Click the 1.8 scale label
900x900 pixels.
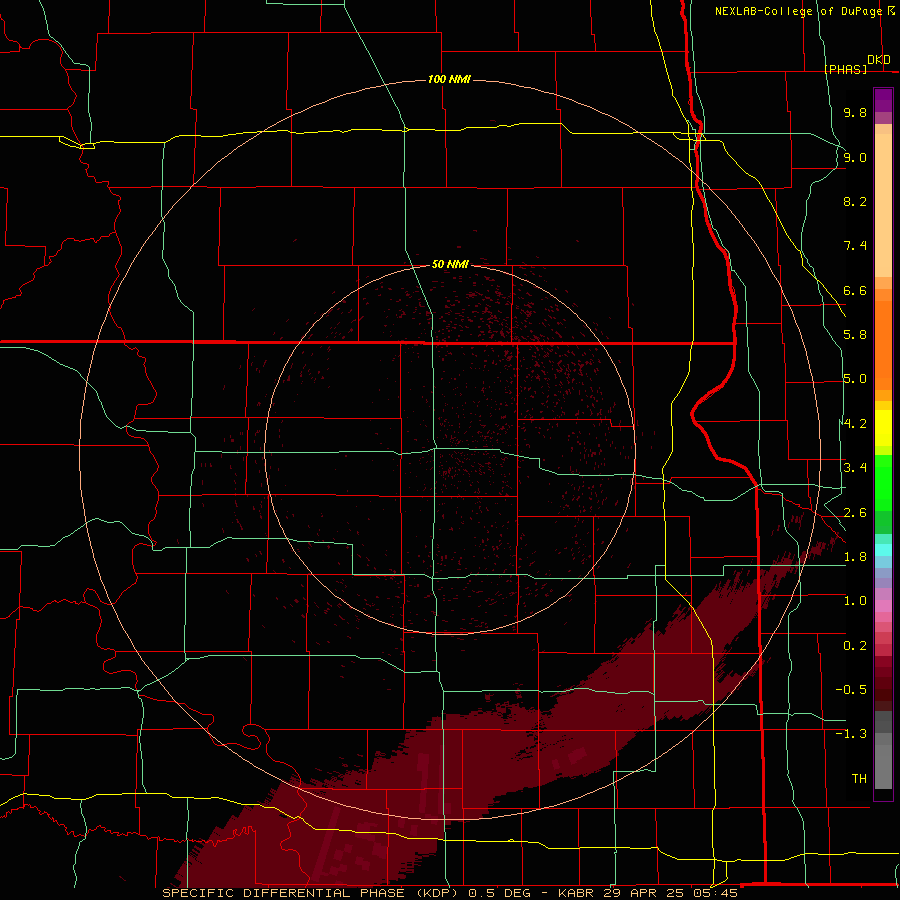click(x=855, y=557)
